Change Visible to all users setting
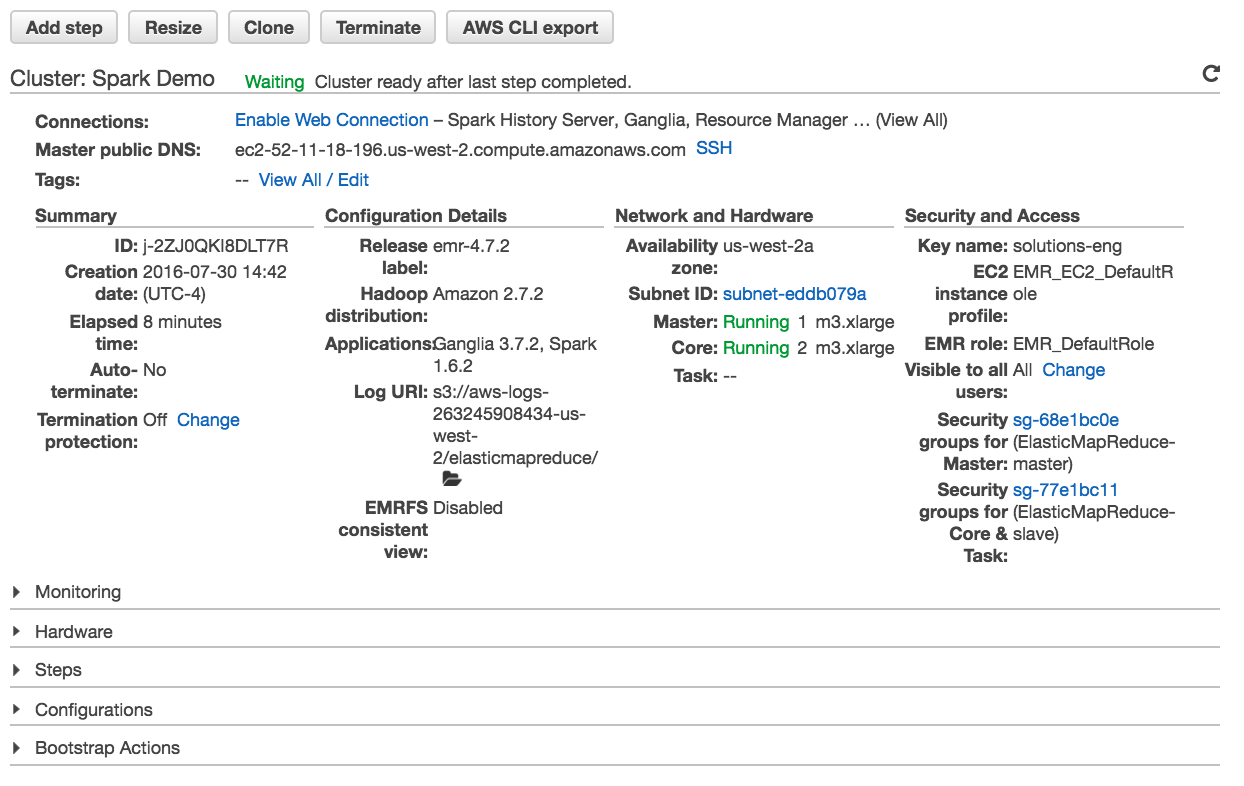Screen dimensions: 1244x786 (x=1073, y=370)
